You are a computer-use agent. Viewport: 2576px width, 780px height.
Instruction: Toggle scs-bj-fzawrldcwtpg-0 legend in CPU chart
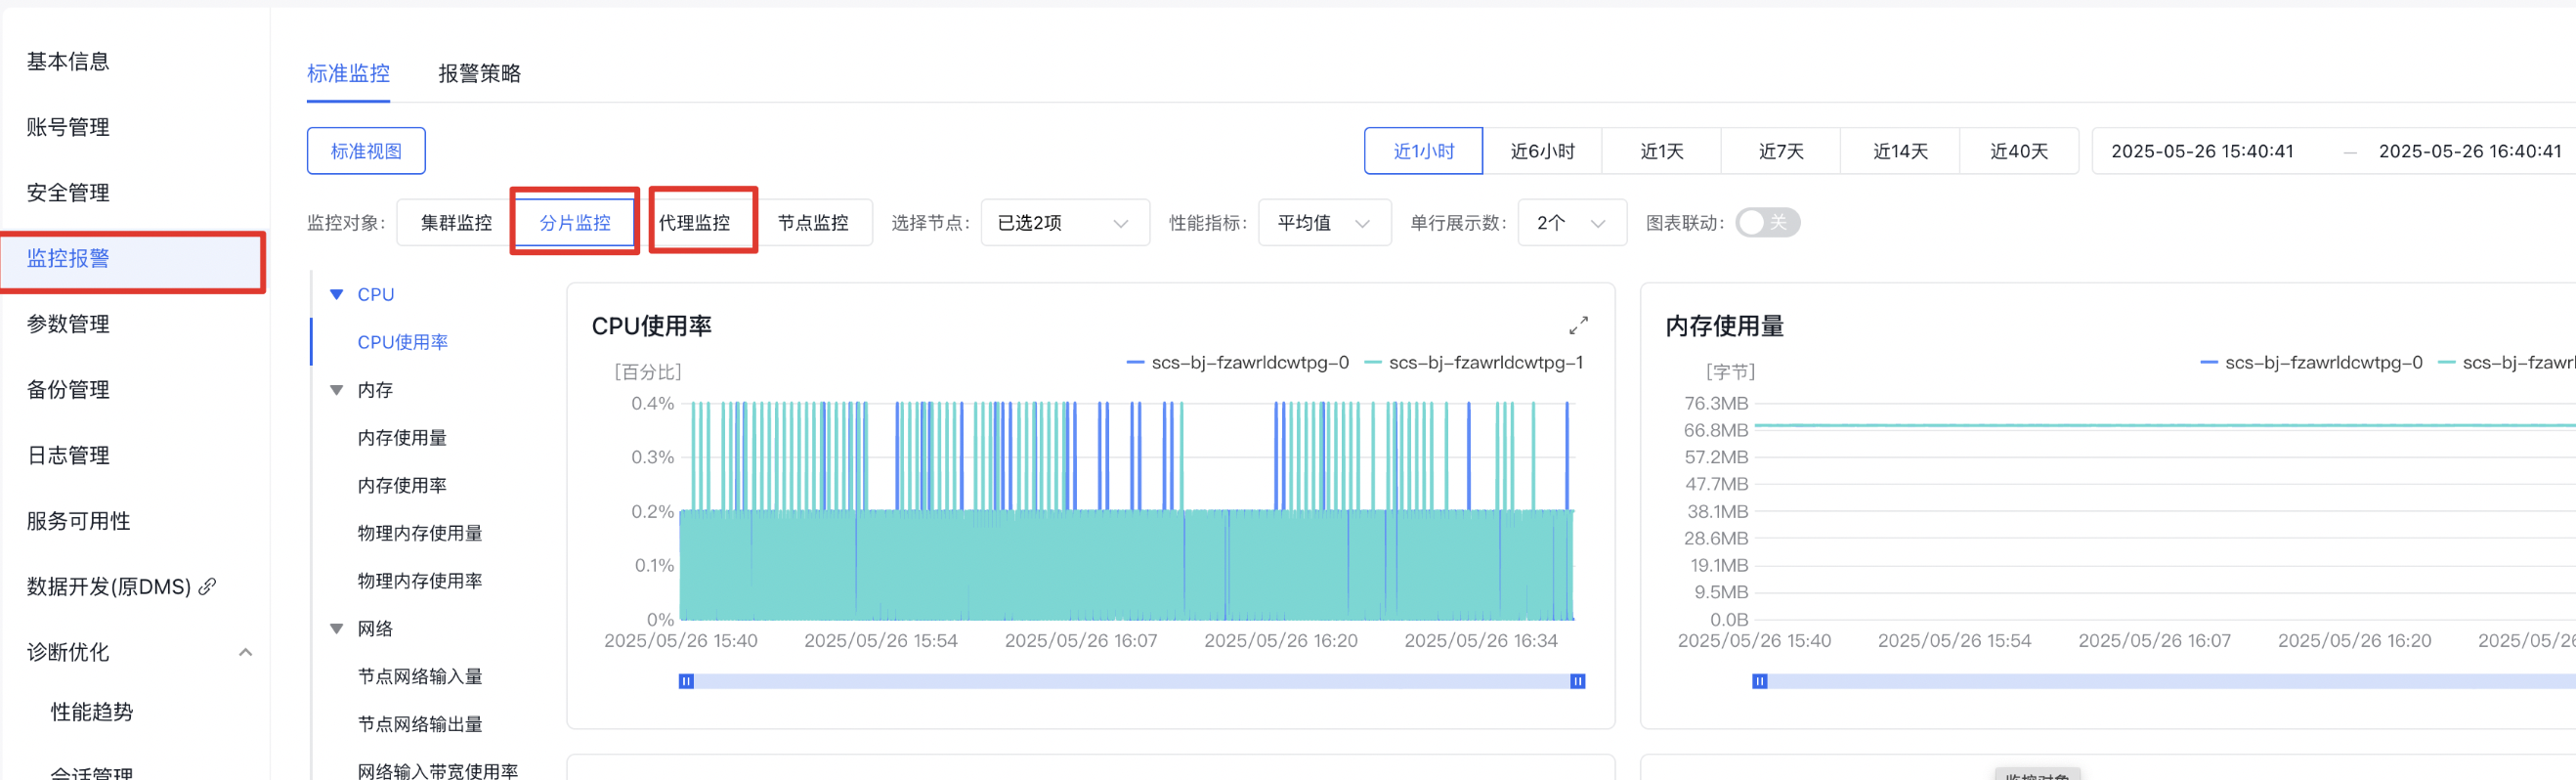(x=1237, y=362)
